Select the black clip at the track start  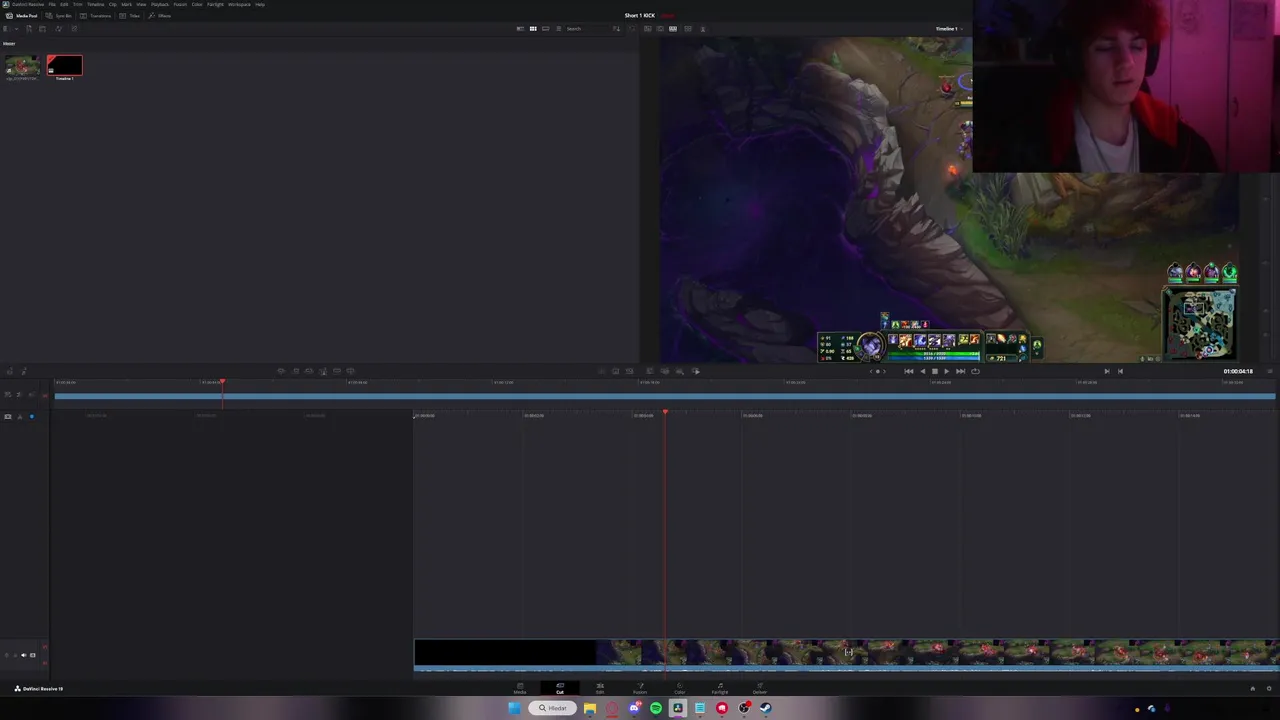click(506, 654)
